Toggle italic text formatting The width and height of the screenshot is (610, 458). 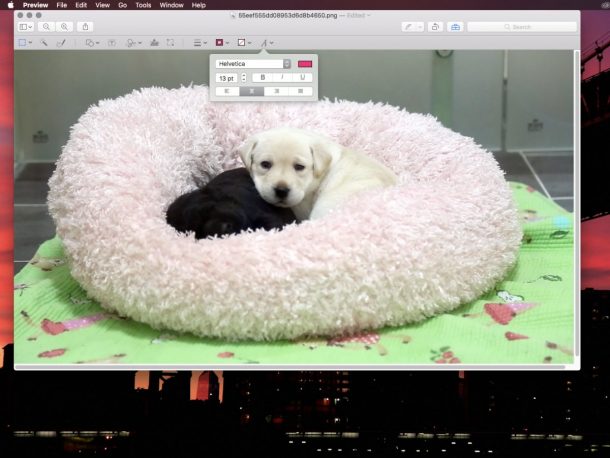pyautogui.click(x=282, y=77)
